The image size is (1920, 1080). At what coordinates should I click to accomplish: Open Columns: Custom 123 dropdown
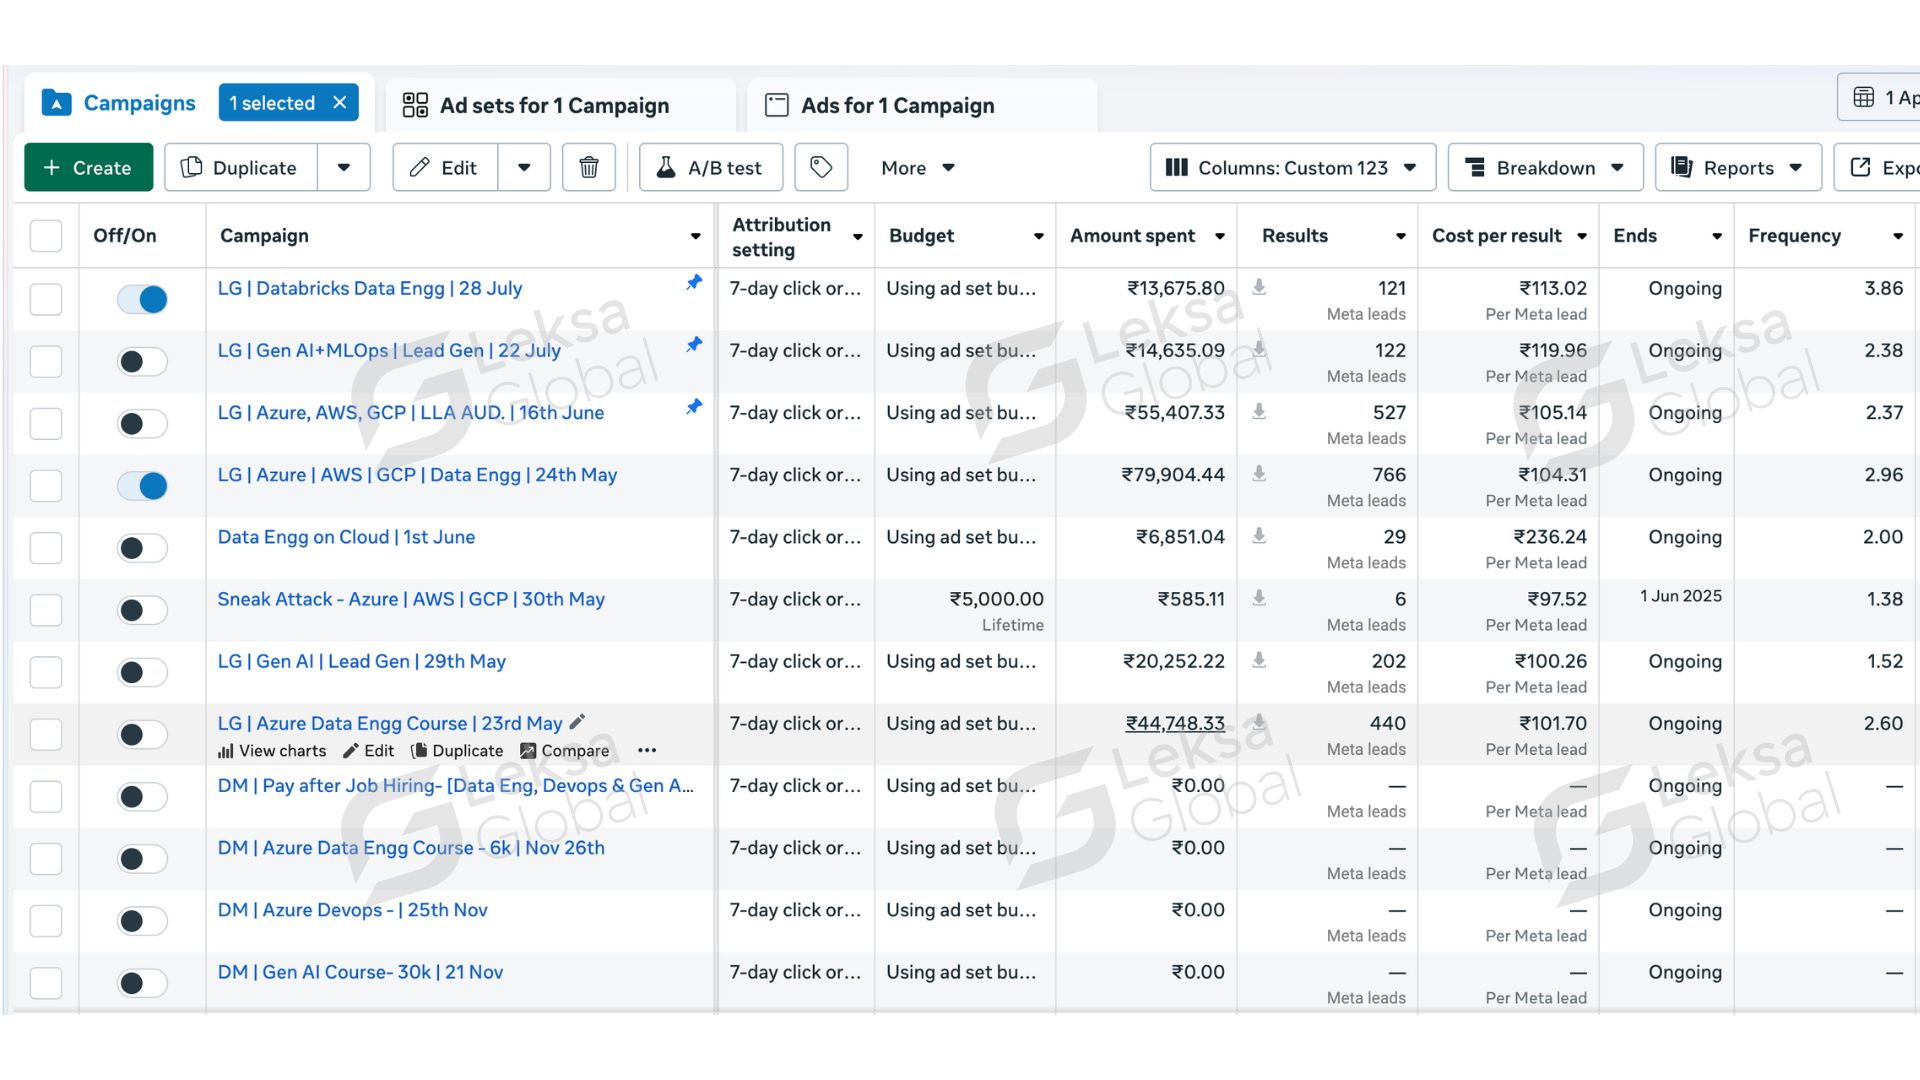[x=1292, y=167]
